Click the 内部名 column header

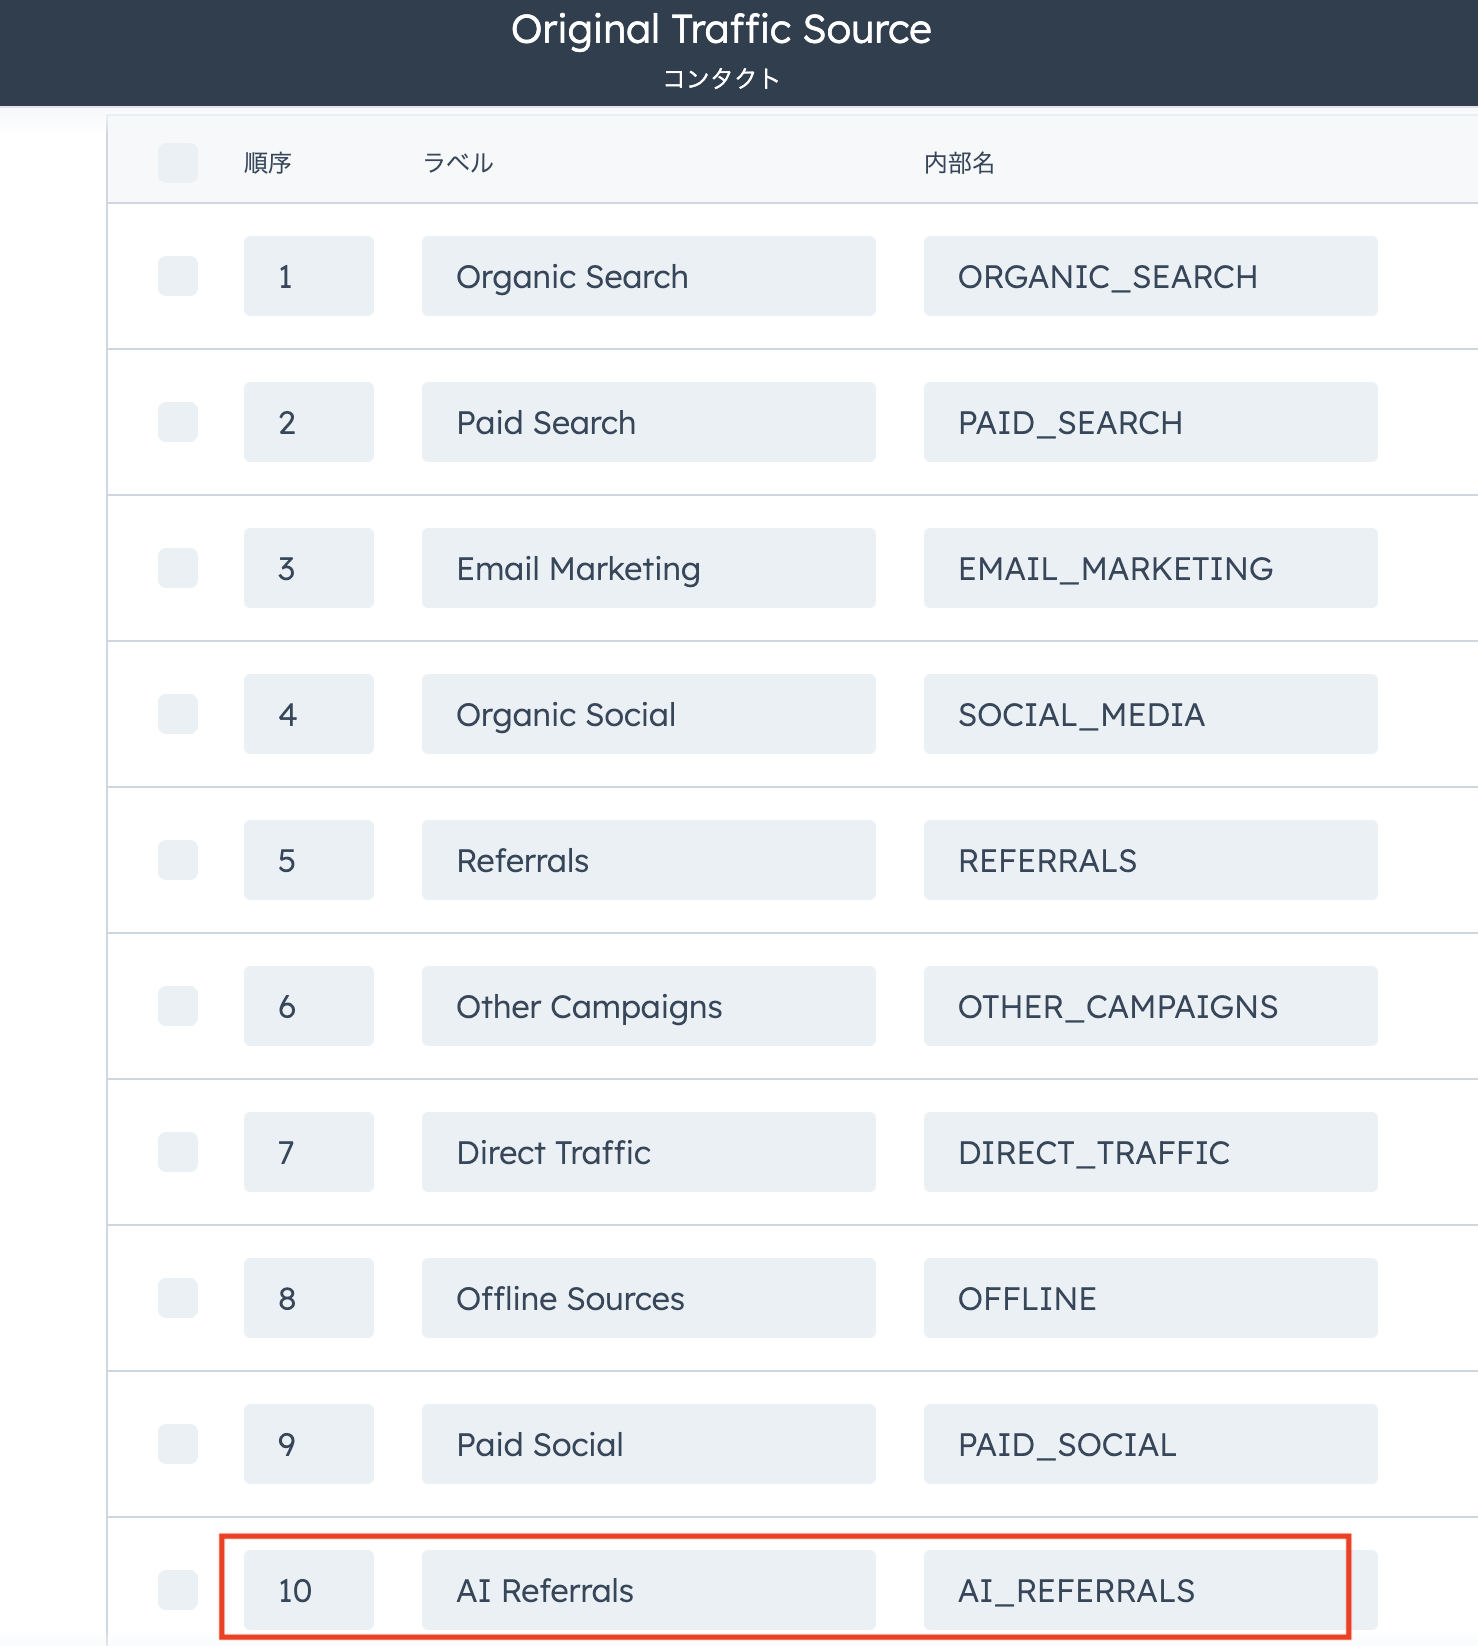click(959, 163)
